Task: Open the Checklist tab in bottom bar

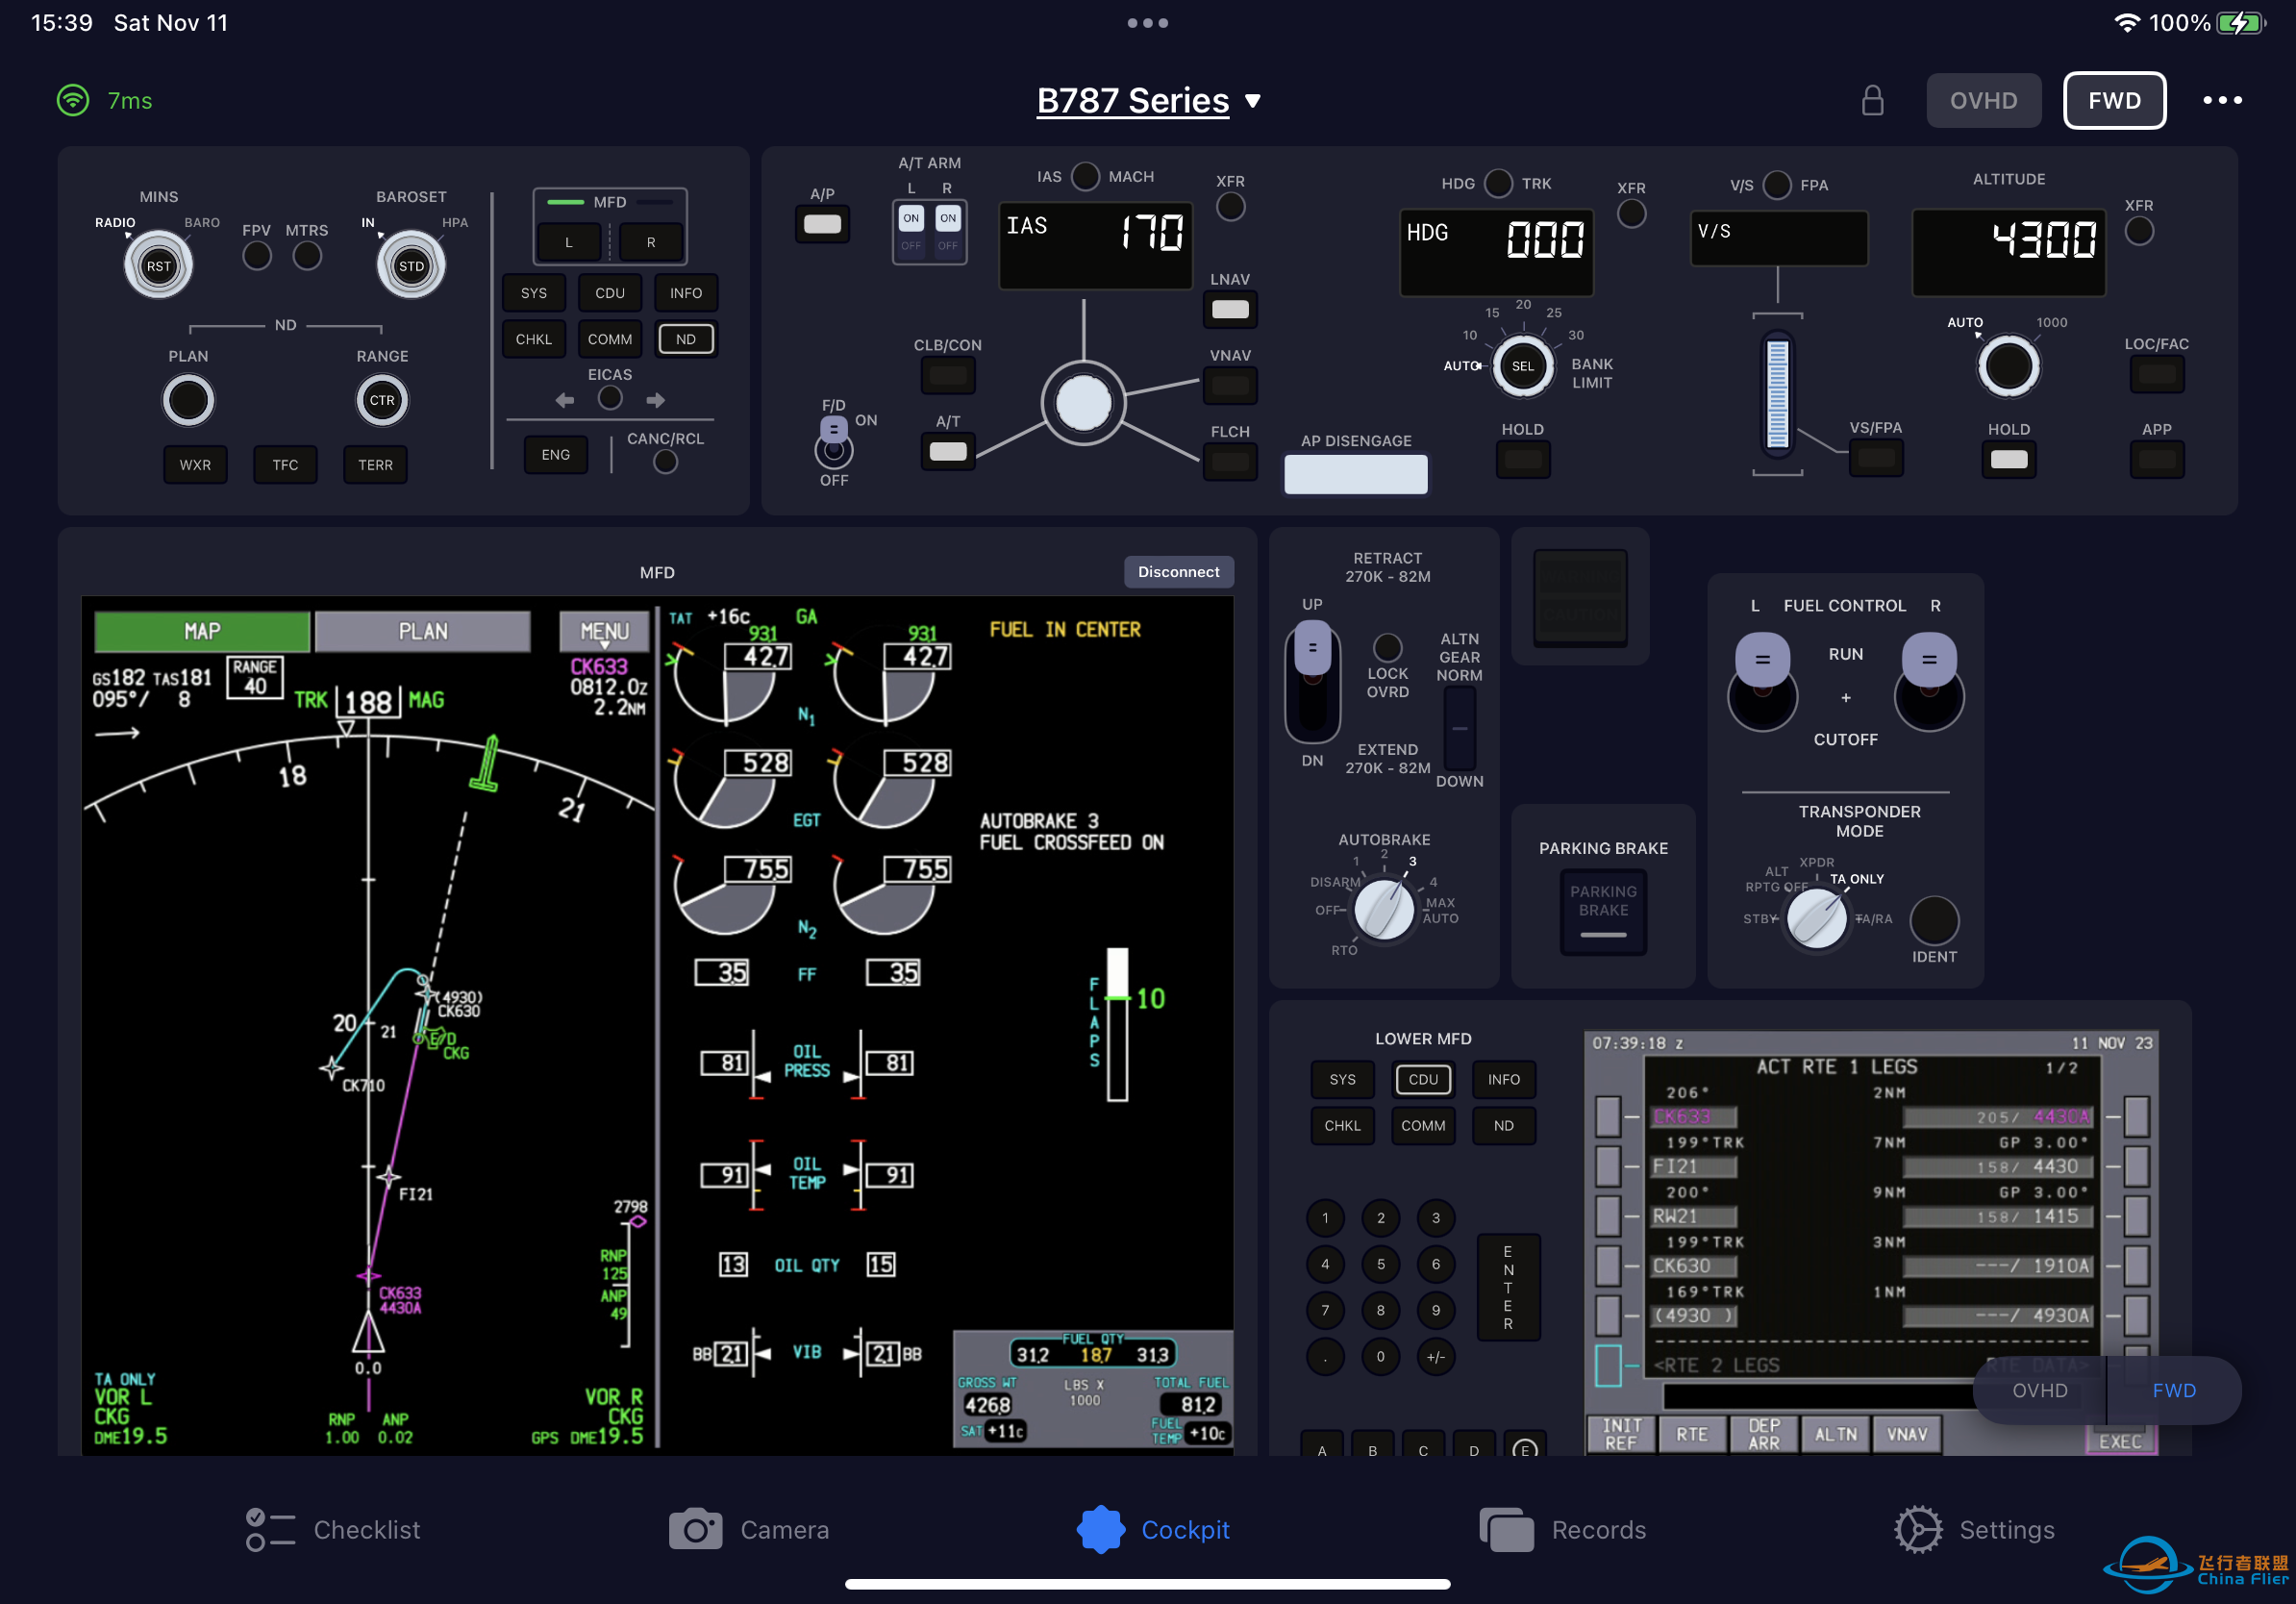Action: coord(332,1530)
